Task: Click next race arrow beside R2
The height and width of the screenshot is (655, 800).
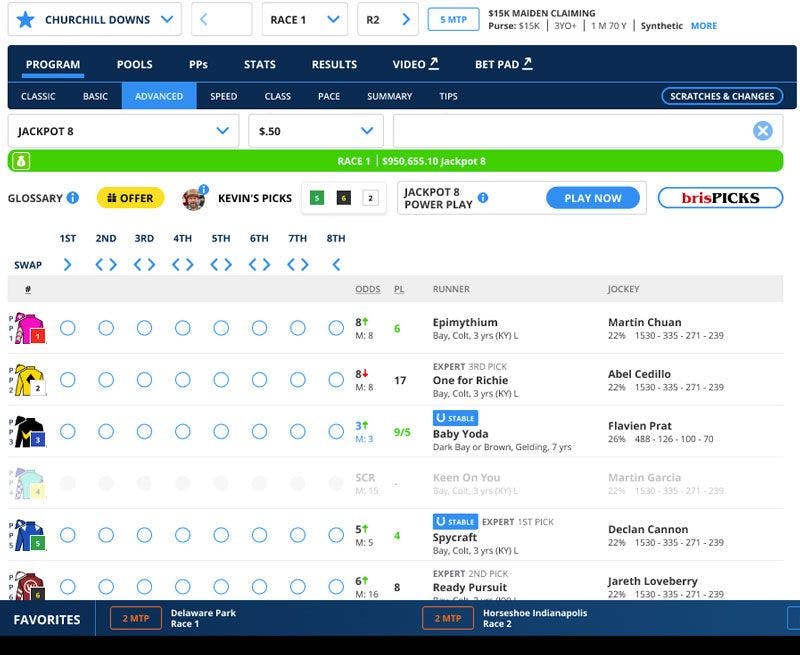Action: (x=406, y=20)
